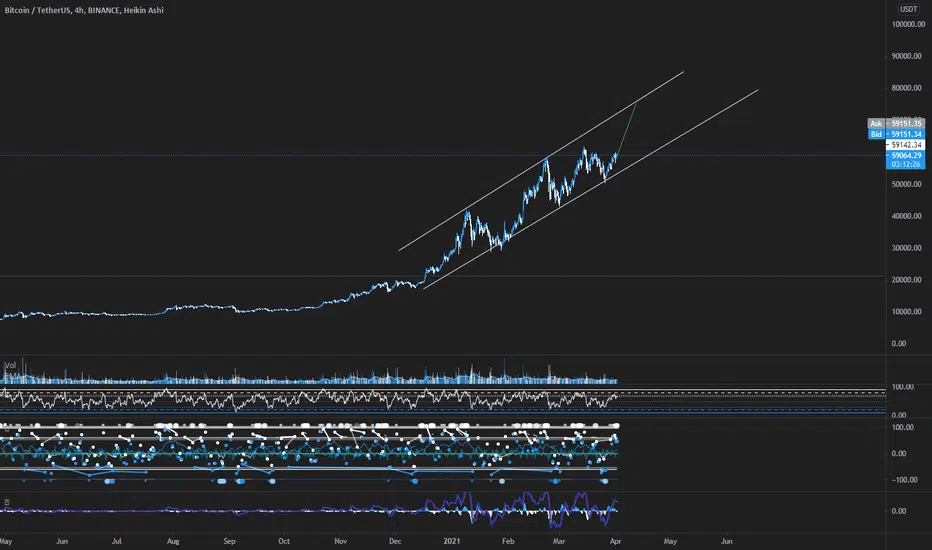Click the Sep label on time axis

229,542
